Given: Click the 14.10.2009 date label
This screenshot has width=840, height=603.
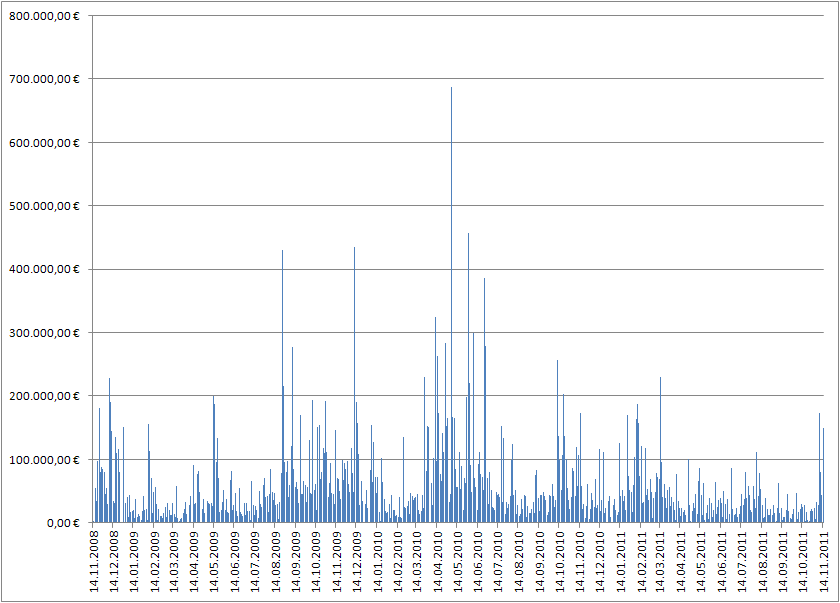Looking at the screenshot, I should click(x=316, y=561).
